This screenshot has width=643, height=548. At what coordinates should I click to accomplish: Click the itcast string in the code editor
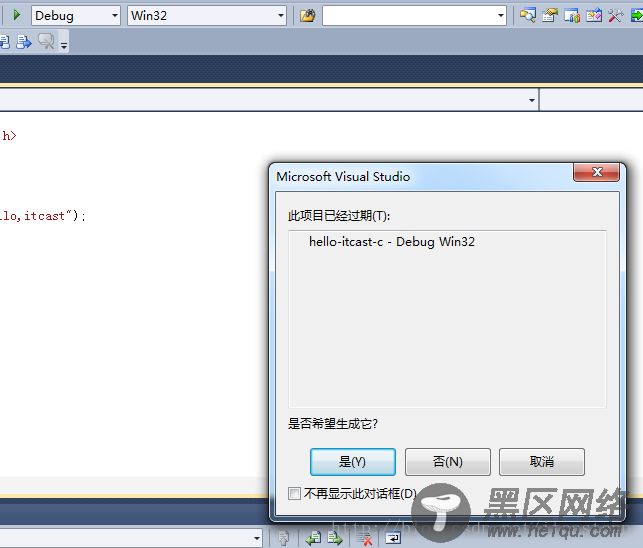(44, 216)
